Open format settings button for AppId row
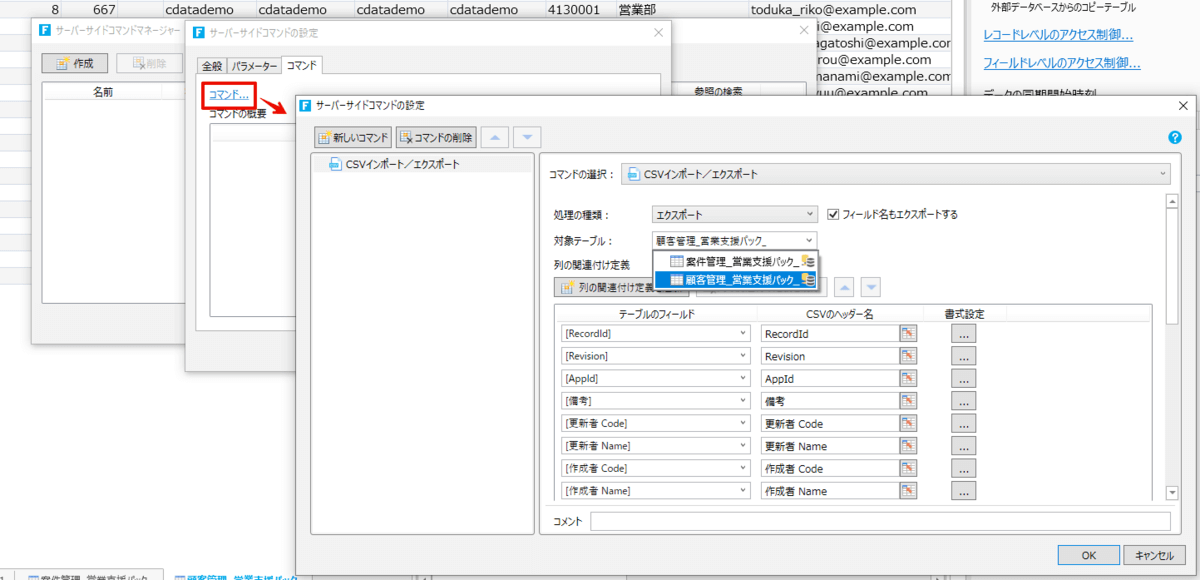Viewport: 1200px width, 580px height. 964,379
